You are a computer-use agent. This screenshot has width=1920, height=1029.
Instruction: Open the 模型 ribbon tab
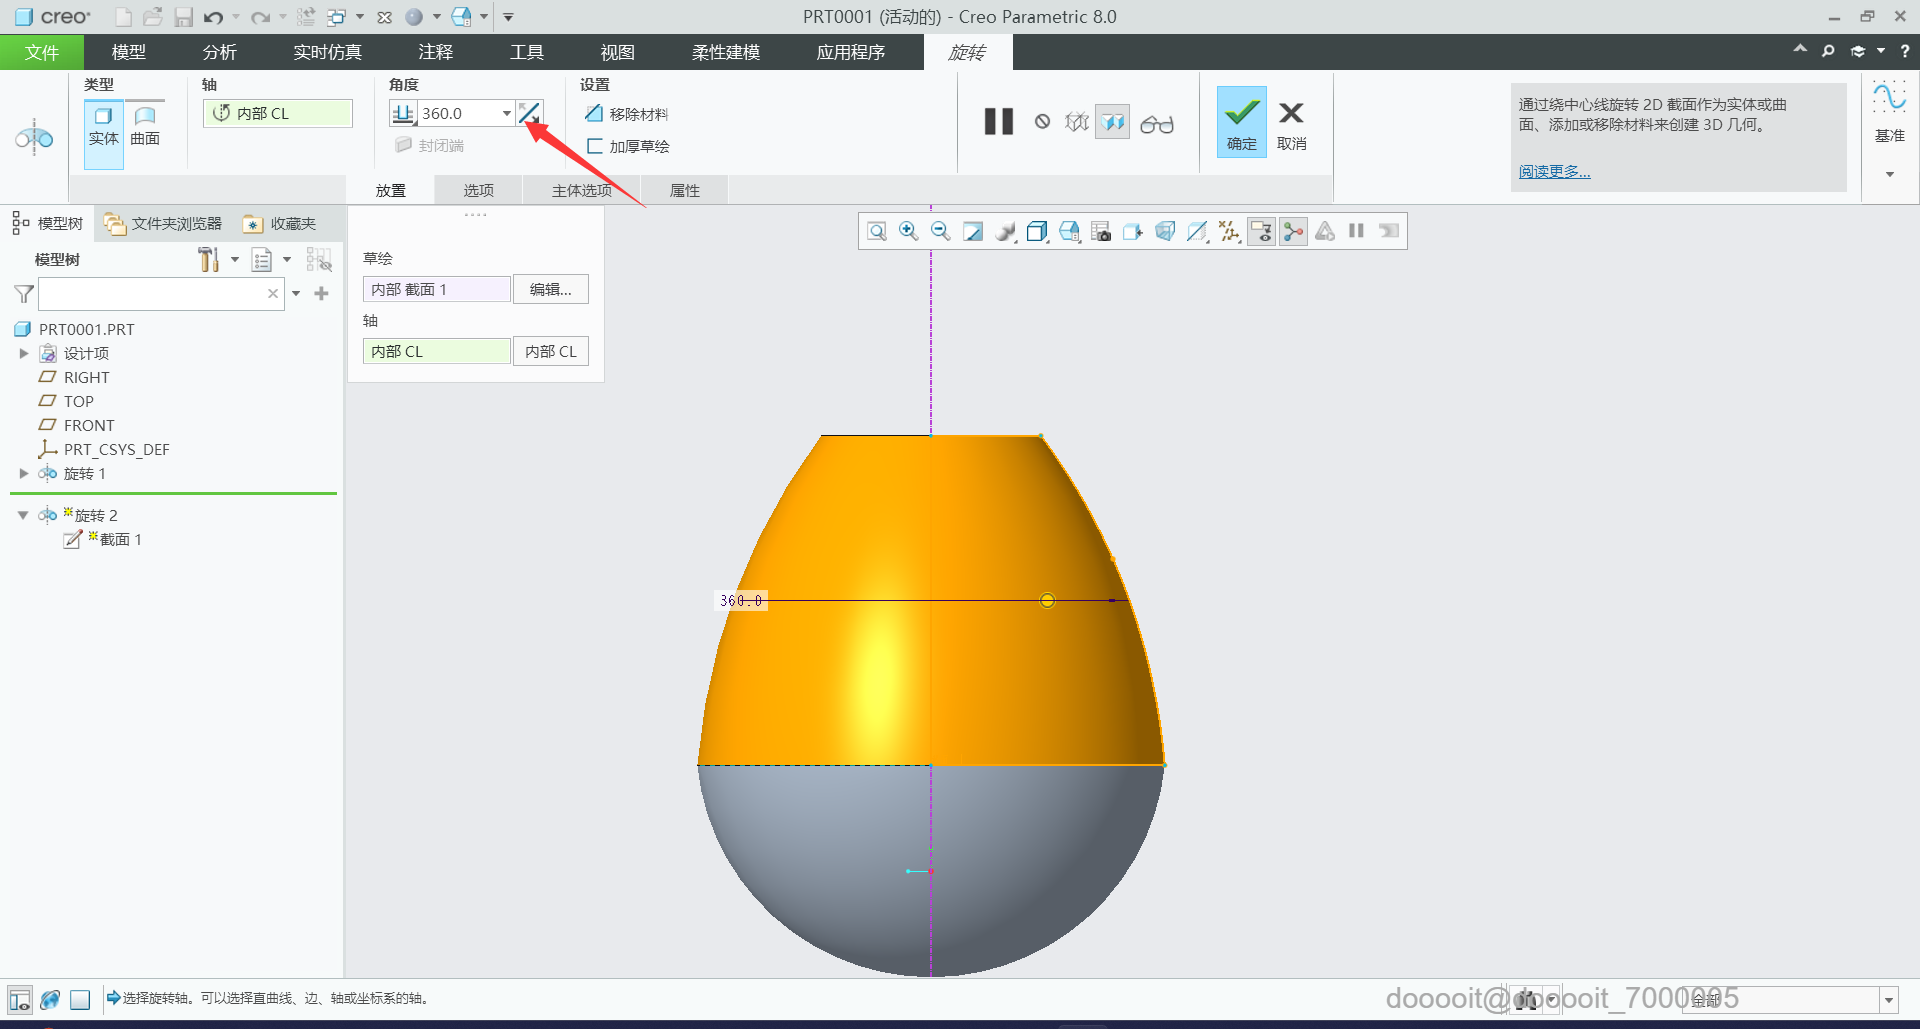point(128,52)
